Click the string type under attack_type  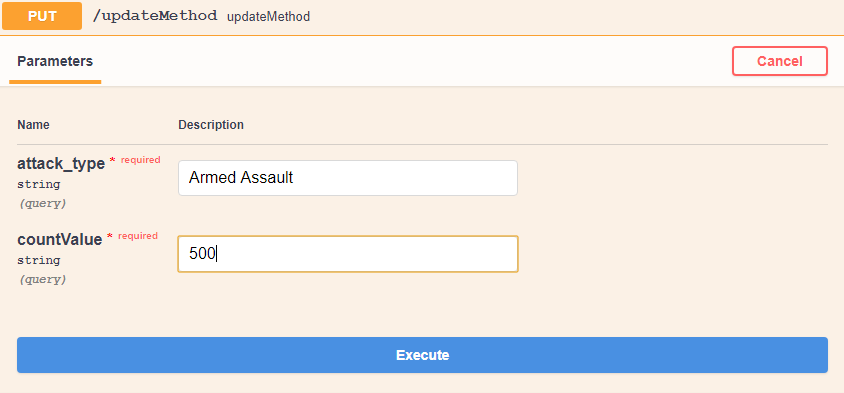39,184
